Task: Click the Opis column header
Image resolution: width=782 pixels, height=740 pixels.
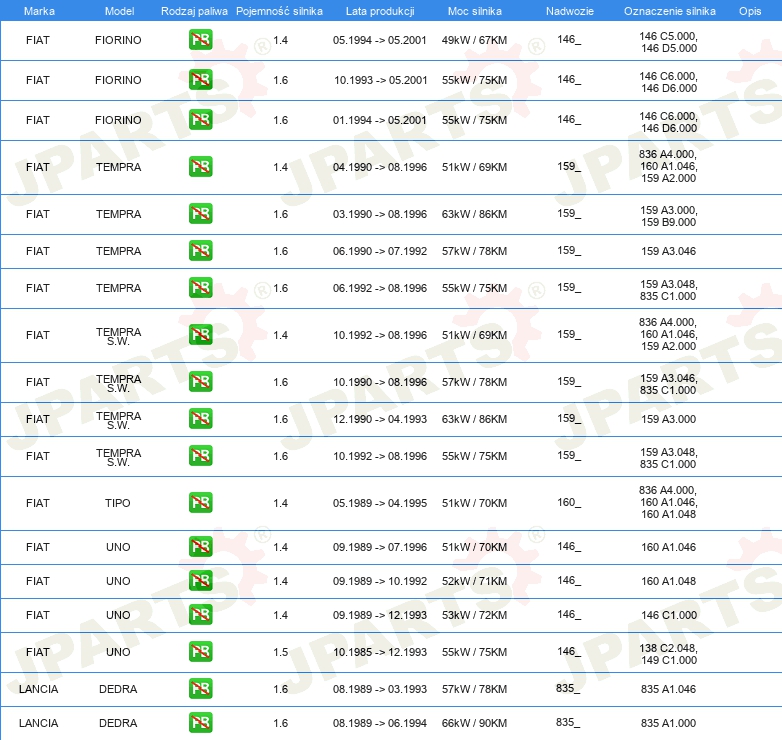Action: (x=749, y=11)
